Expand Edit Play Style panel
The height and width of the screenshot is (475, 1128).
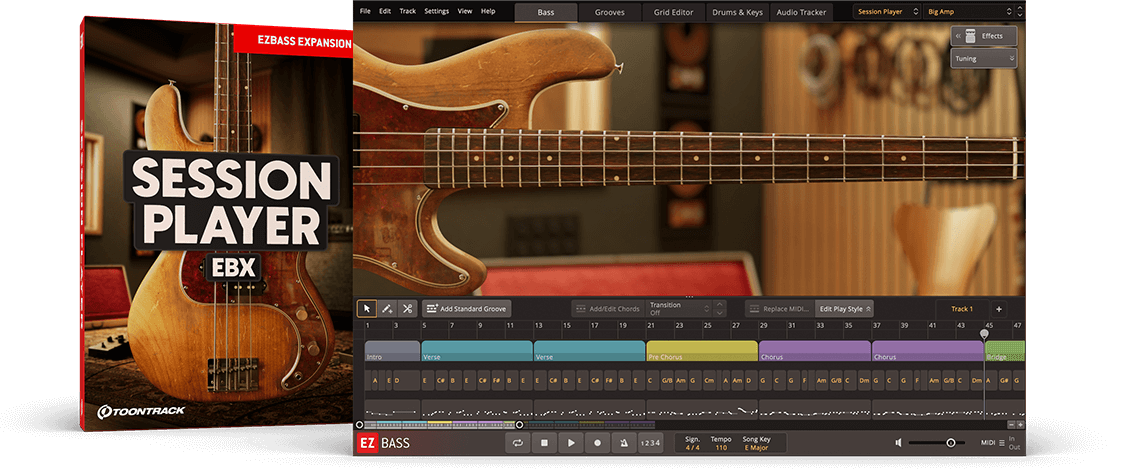point(845,309)
